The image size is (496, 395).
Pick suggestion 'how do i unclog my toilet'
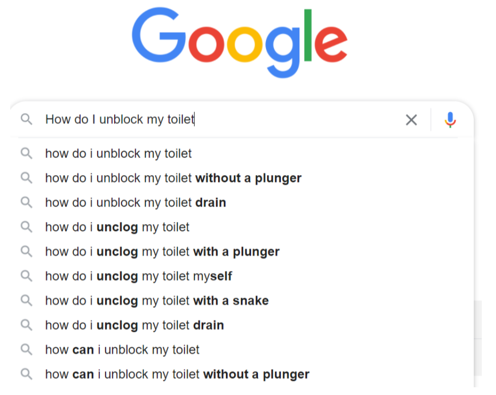pos(117,227)
